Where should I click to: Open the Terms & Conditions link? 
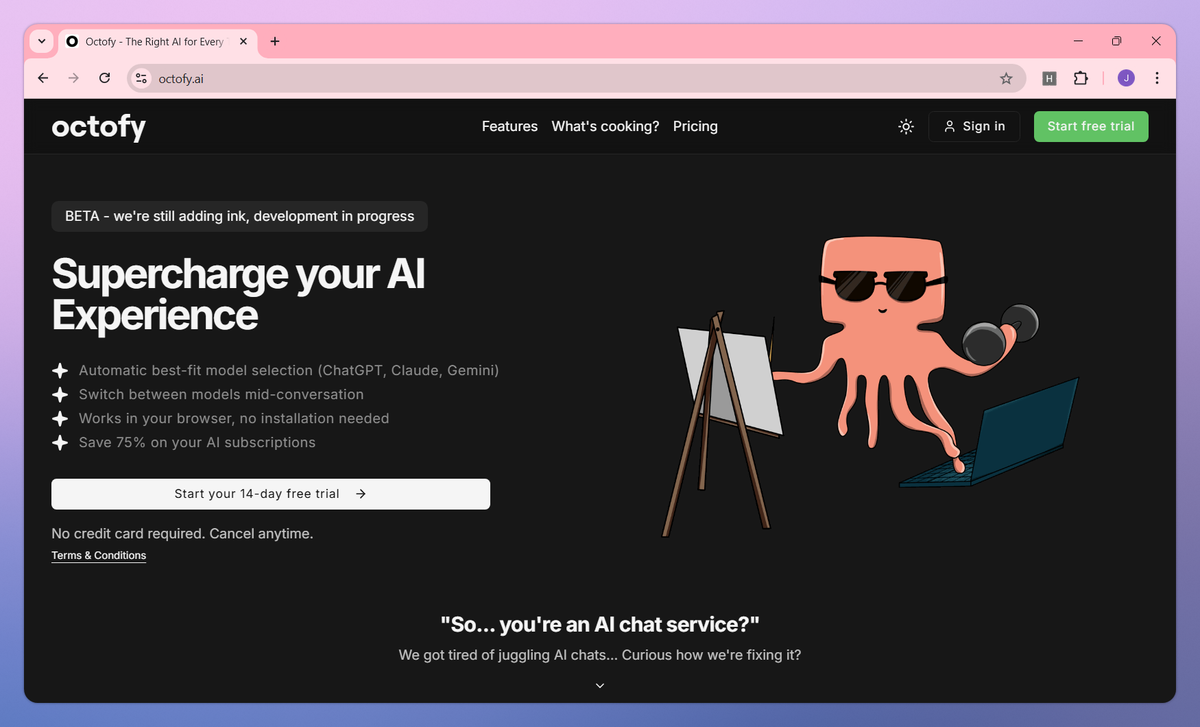(x=99, y=556)
